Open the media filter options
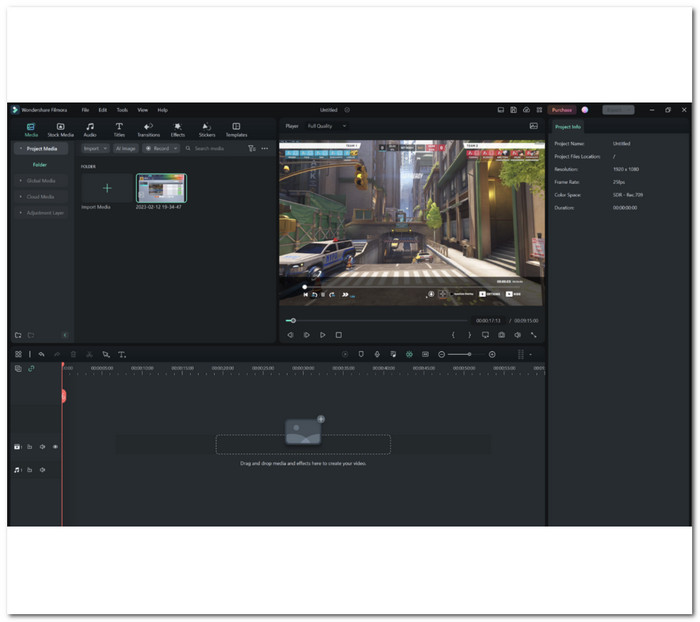This screenshot has width=700, height=622. click(252, 149)
